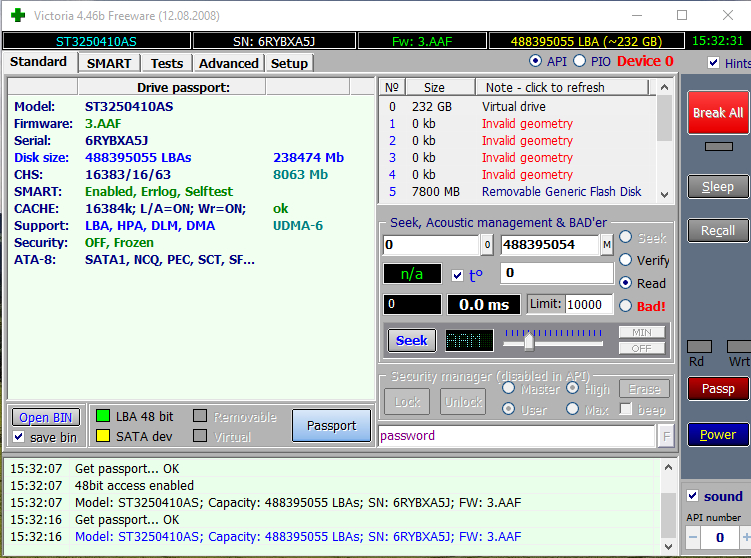The image size is (751, 558).
Task: Switch to the Tests tab
Action: tap(167, 63)
